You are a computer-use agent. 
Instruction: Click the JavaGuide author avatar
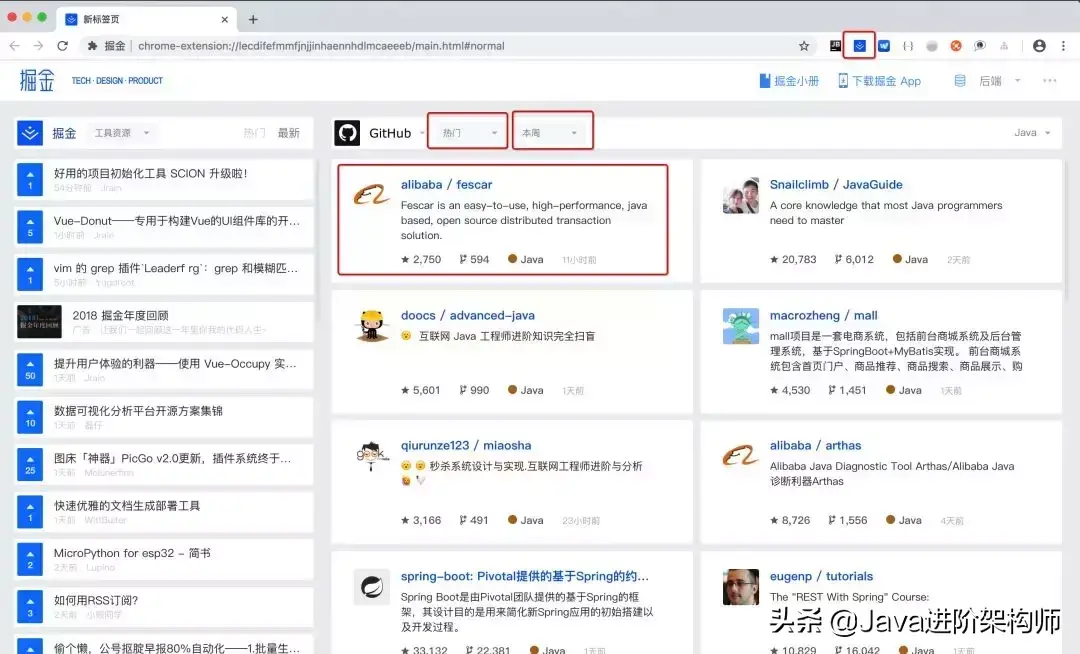[740, 196]
